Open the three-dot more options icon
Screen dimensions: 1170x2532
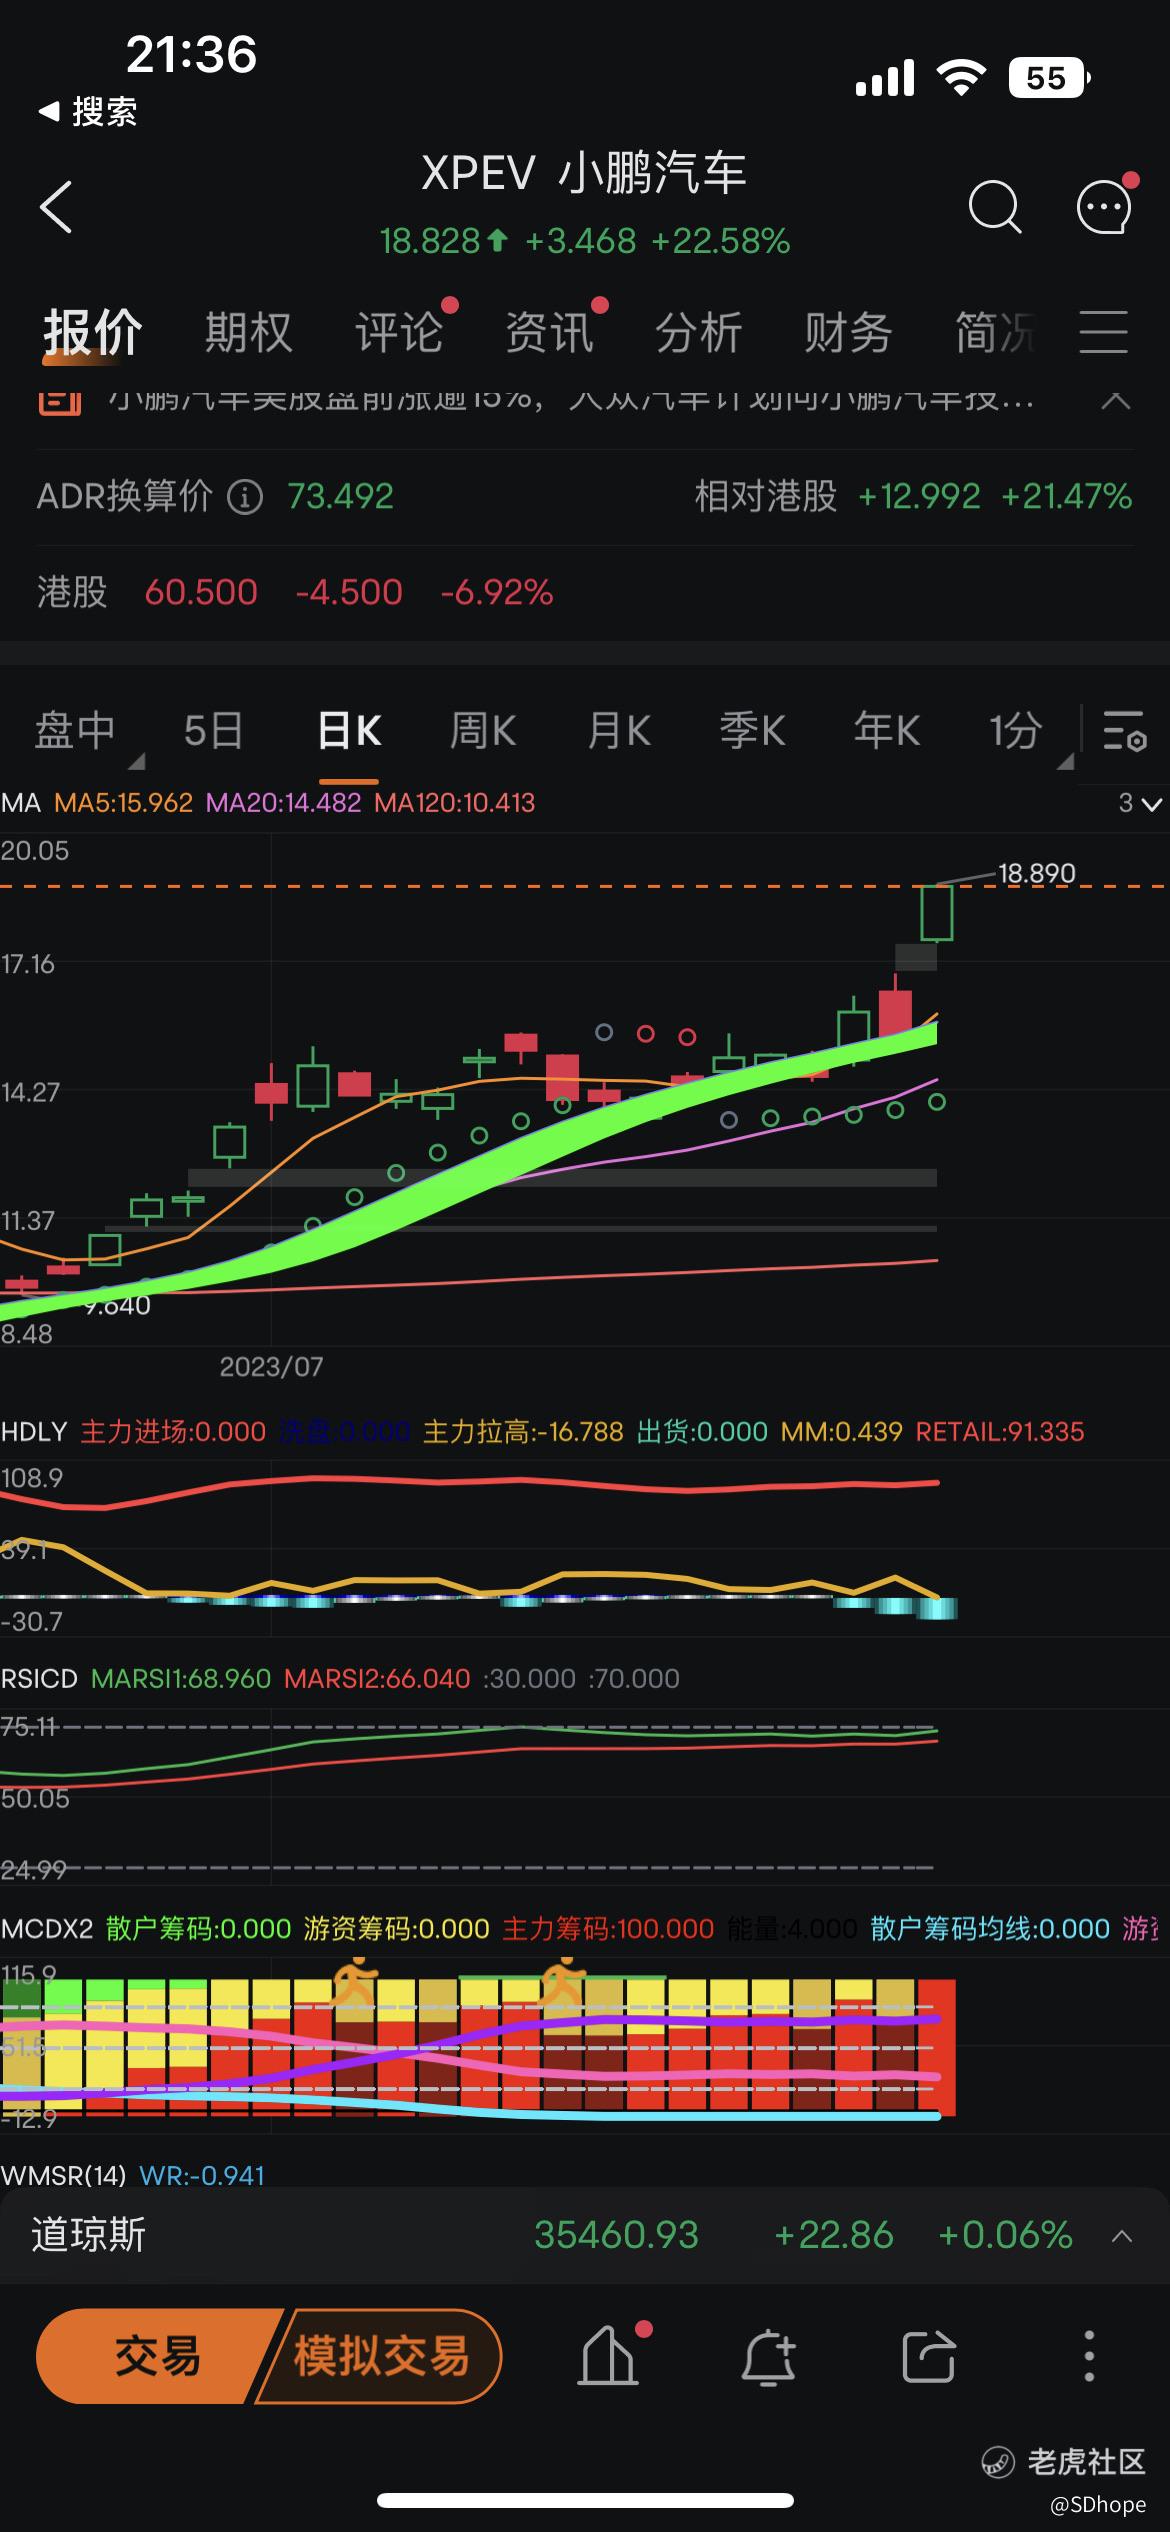tap(1089, 2356)
